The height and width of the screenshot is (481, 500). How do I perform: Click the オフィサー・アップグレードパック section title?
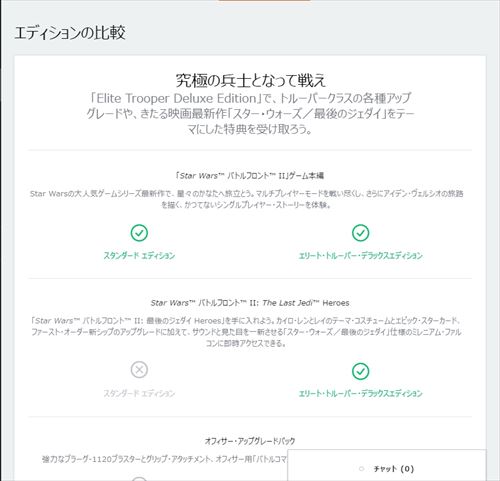(250, 441)
